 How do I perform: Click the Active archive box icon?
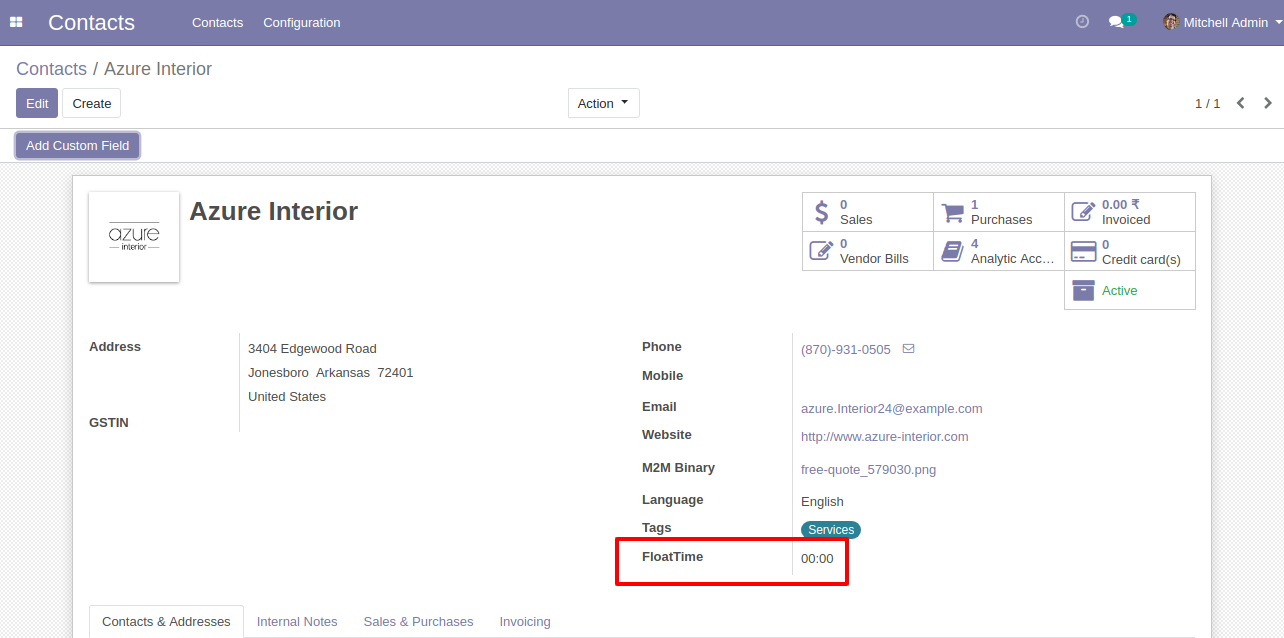[1084, 290]
